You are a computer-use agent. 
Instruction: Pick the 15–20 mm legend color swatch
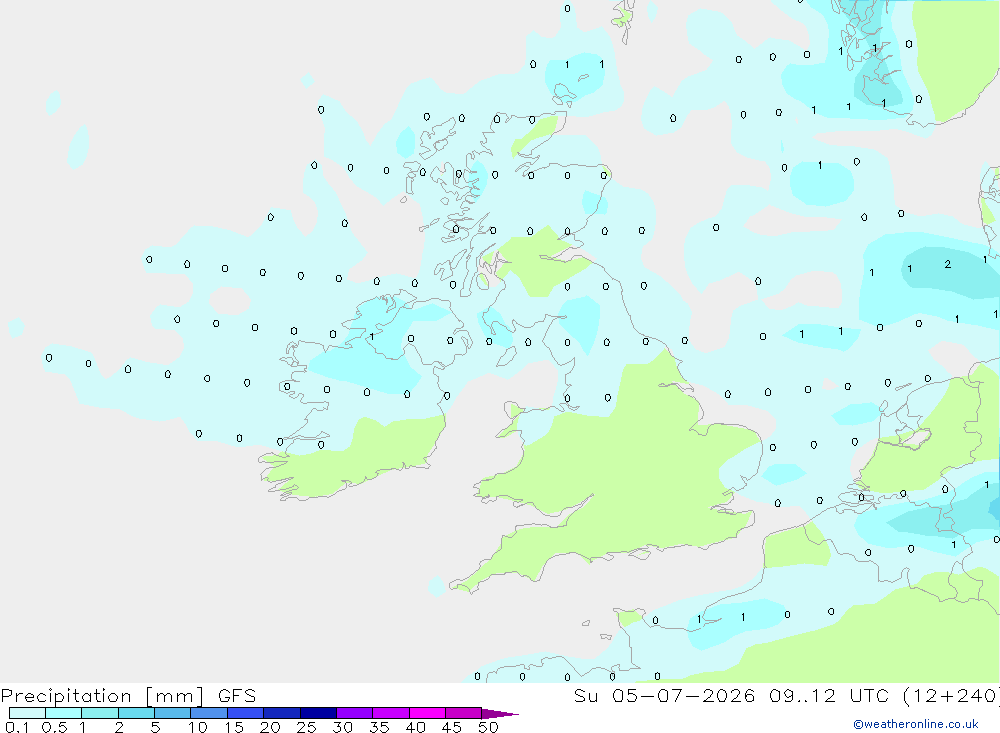tap(246, 713)
